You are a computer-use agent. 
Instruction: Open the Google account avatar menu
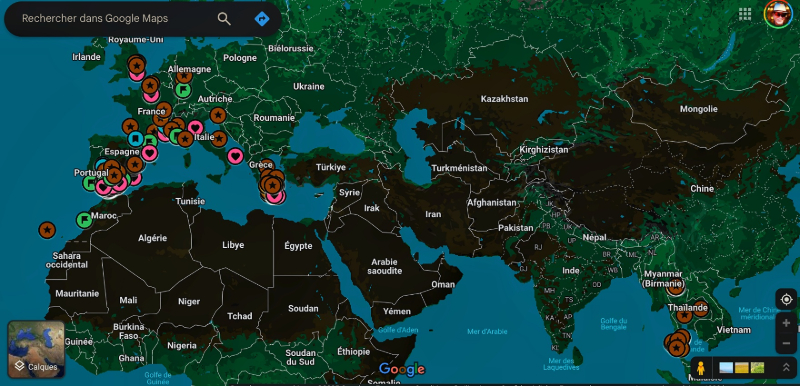777,14
